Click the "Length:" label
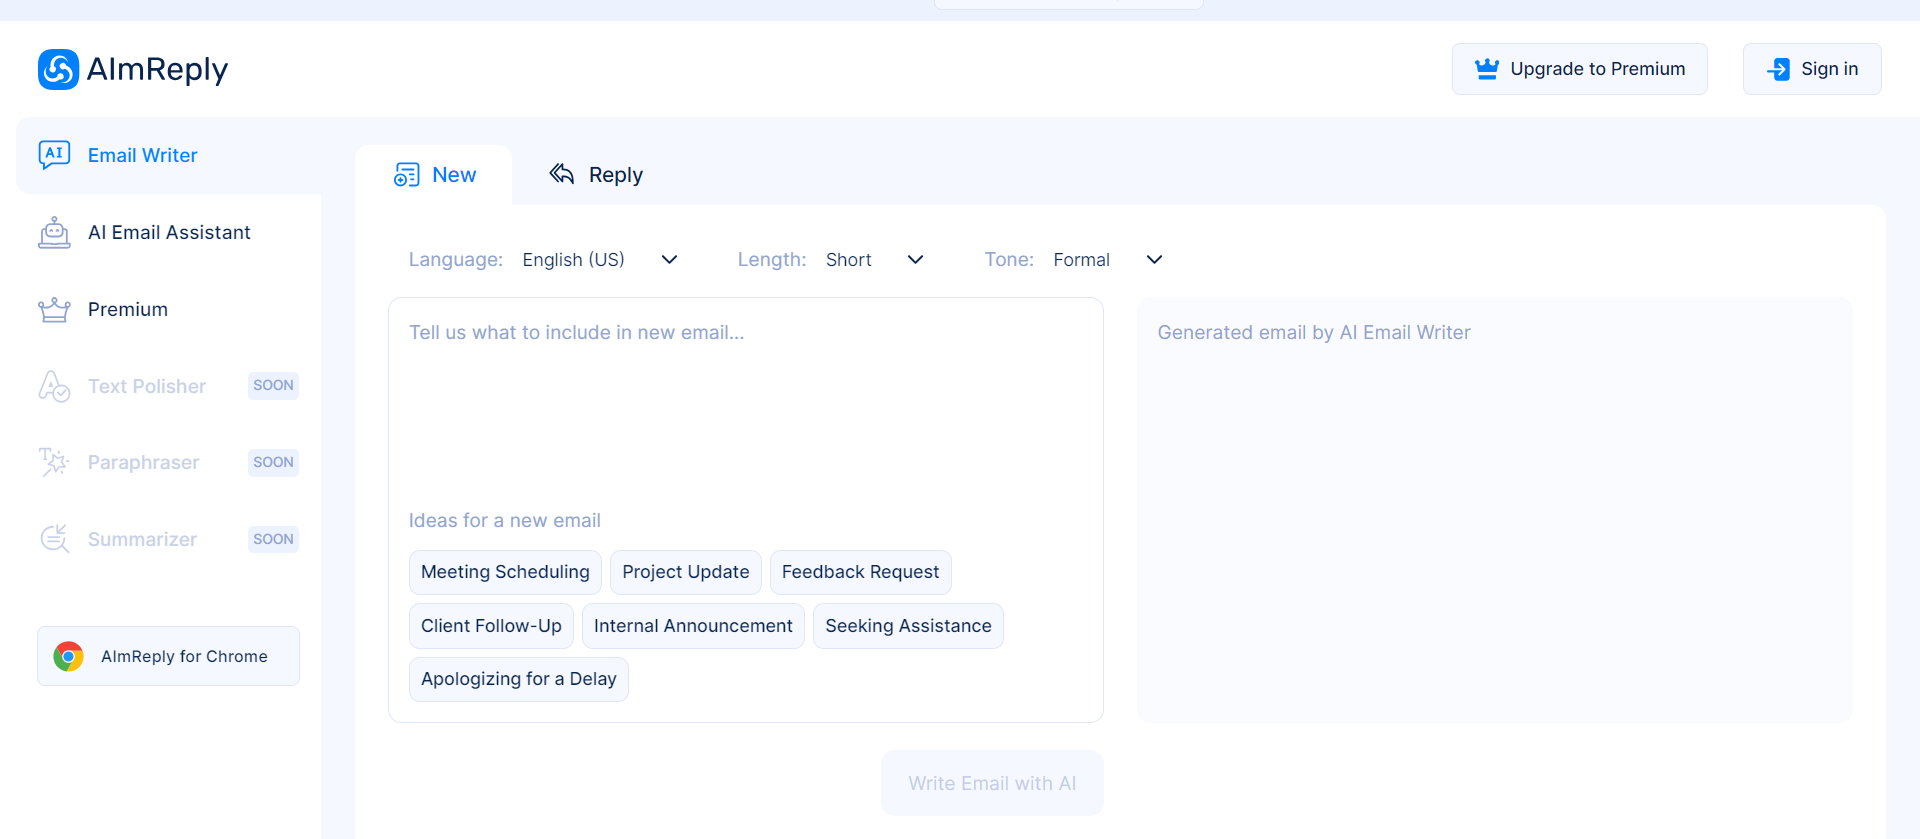Screen dimensions: 1920x839 (772, 260)
